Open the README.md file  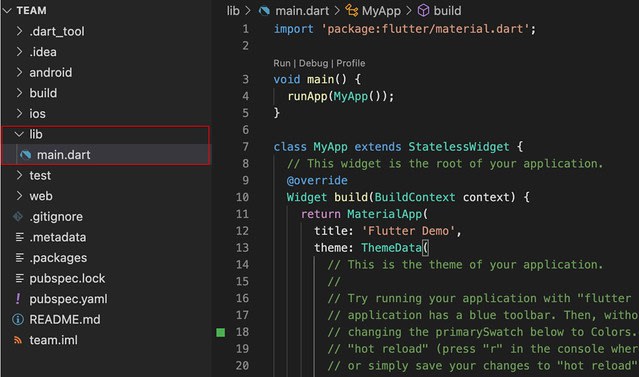click(65, 320)
